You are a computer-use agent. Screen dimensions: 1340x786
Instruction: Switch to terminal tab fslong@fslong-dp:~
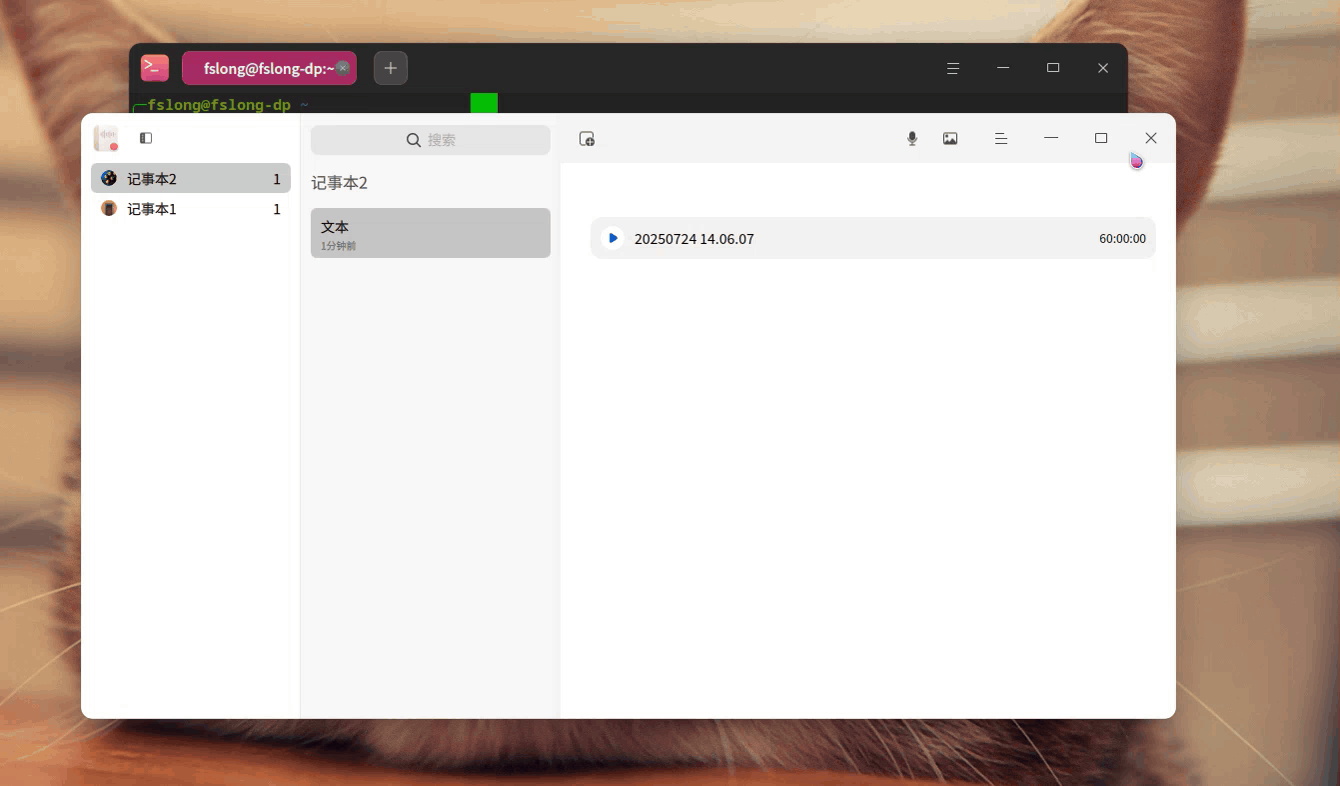click(x=269, y=68)
